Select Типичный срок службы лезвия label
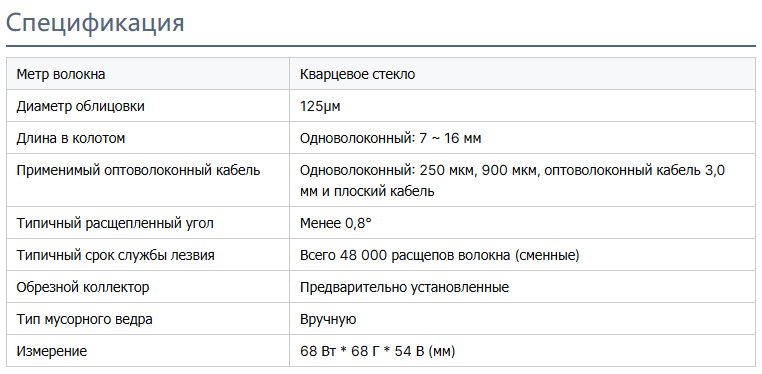The width and height of the screenshot is (762, 374). pyautogui.click(x=115, y=255)
